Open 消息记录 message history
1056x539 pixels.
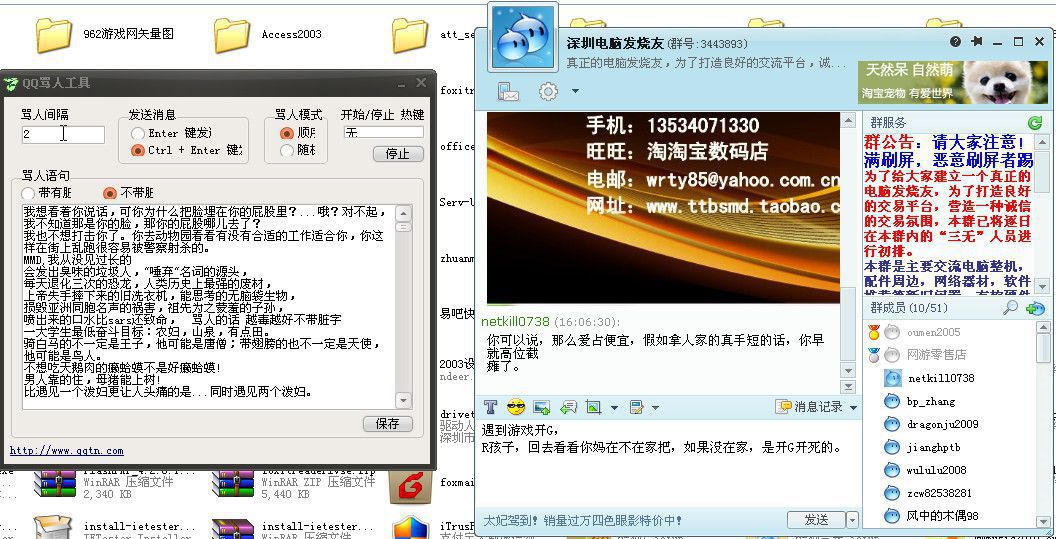(810, 407)
